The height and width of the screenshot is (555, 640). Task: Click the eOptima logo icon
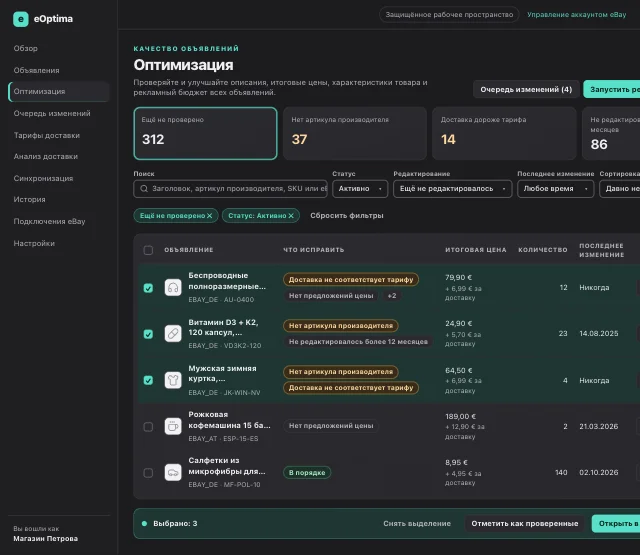(21, 19)
